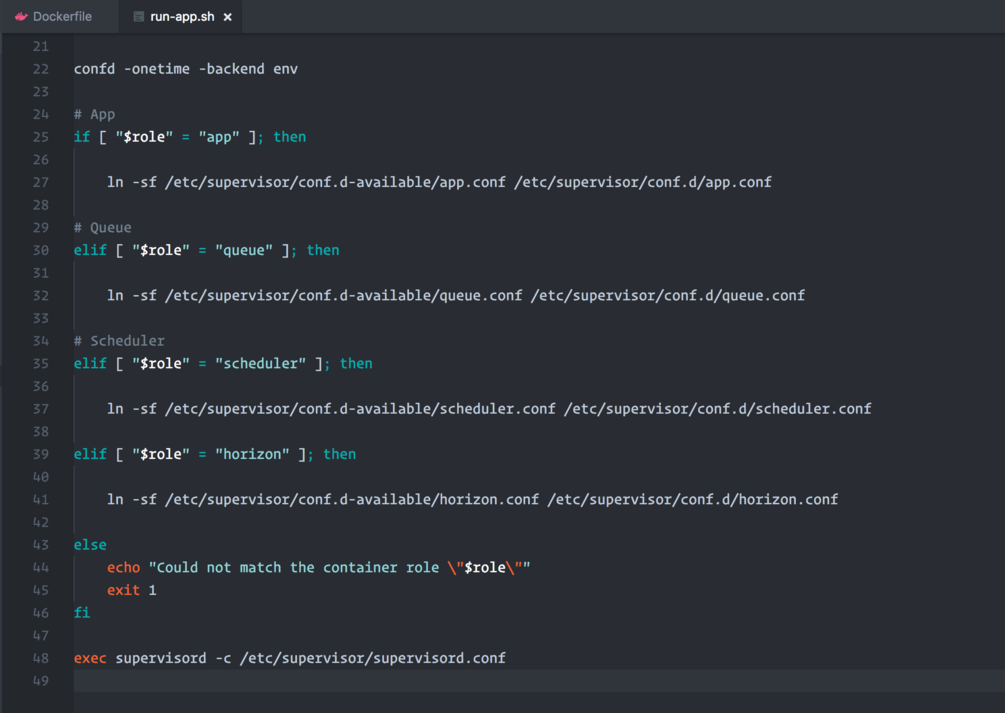Click line number 48 in the gutter

pyautogui.click(x=40, y=658)
